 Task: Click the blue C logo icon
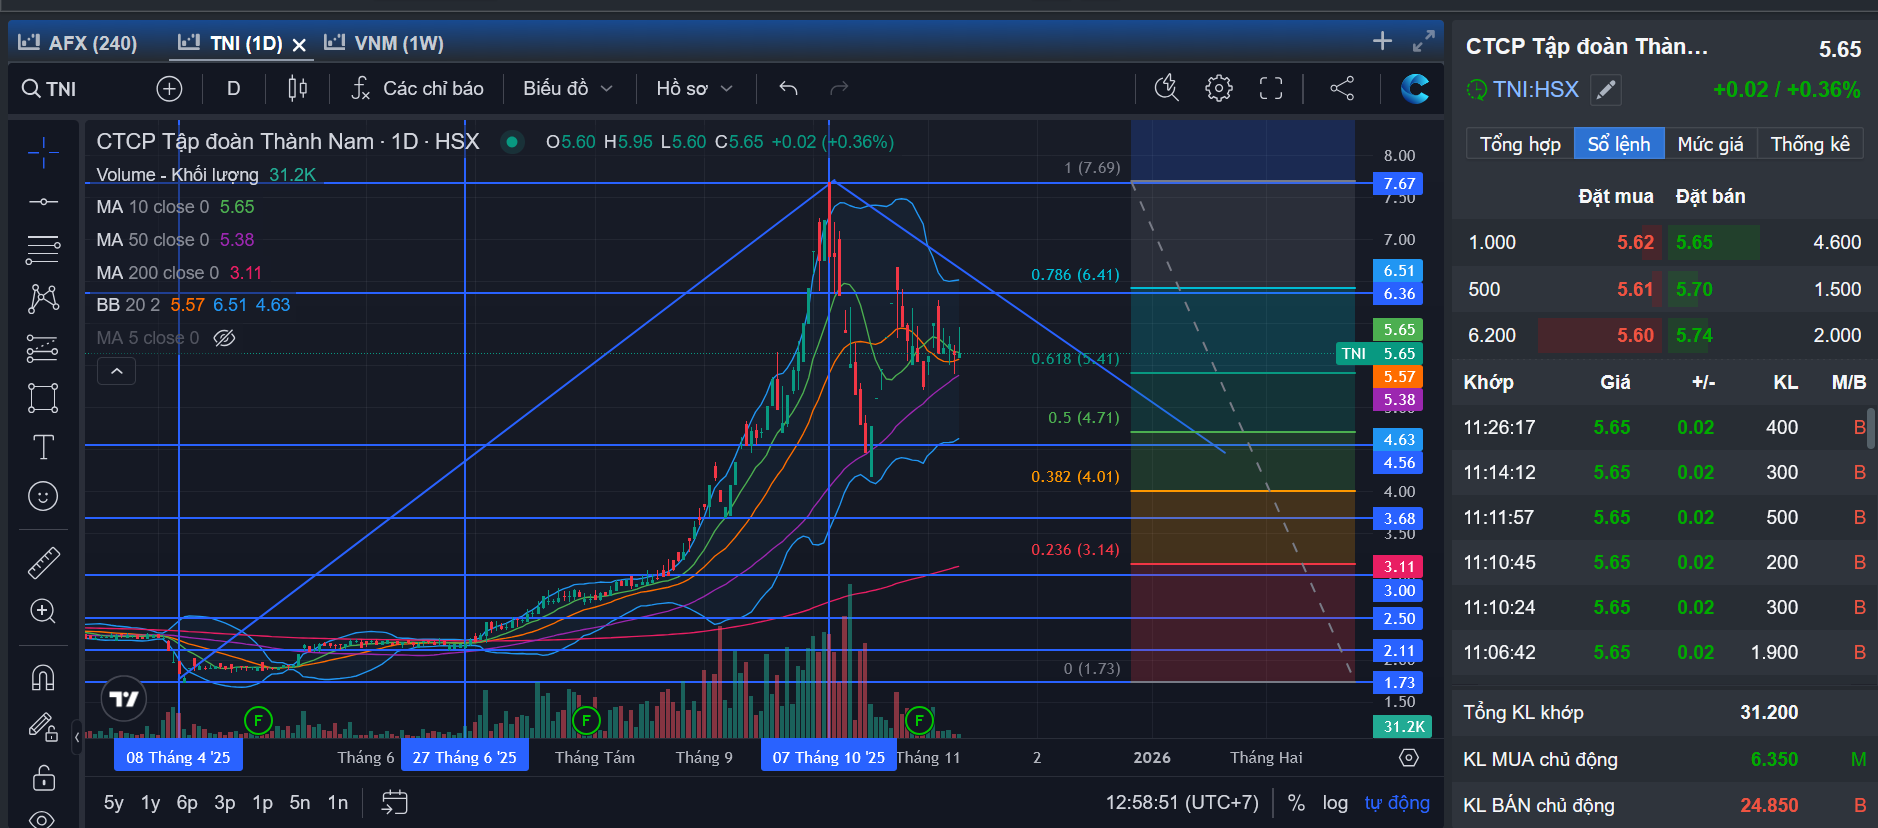coord(1414,89)
